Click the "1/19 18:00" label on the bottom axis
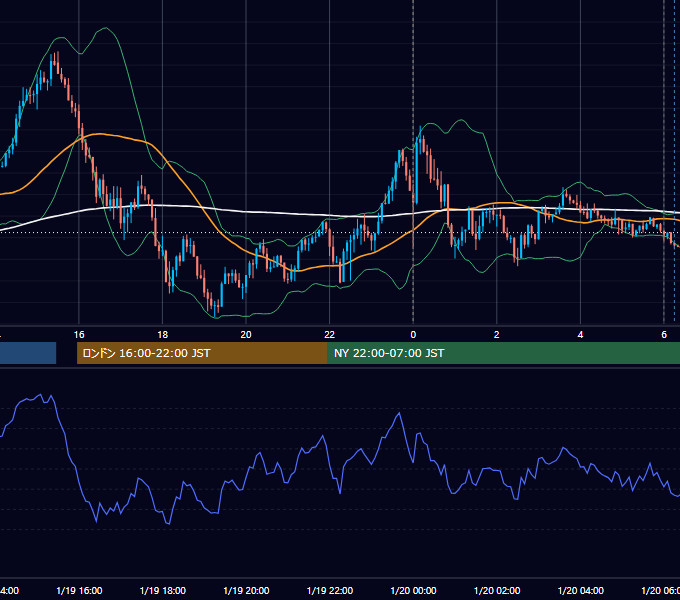The width and height of the screenshot is (680, 600). pyautogui.click(x=163, y=590)
